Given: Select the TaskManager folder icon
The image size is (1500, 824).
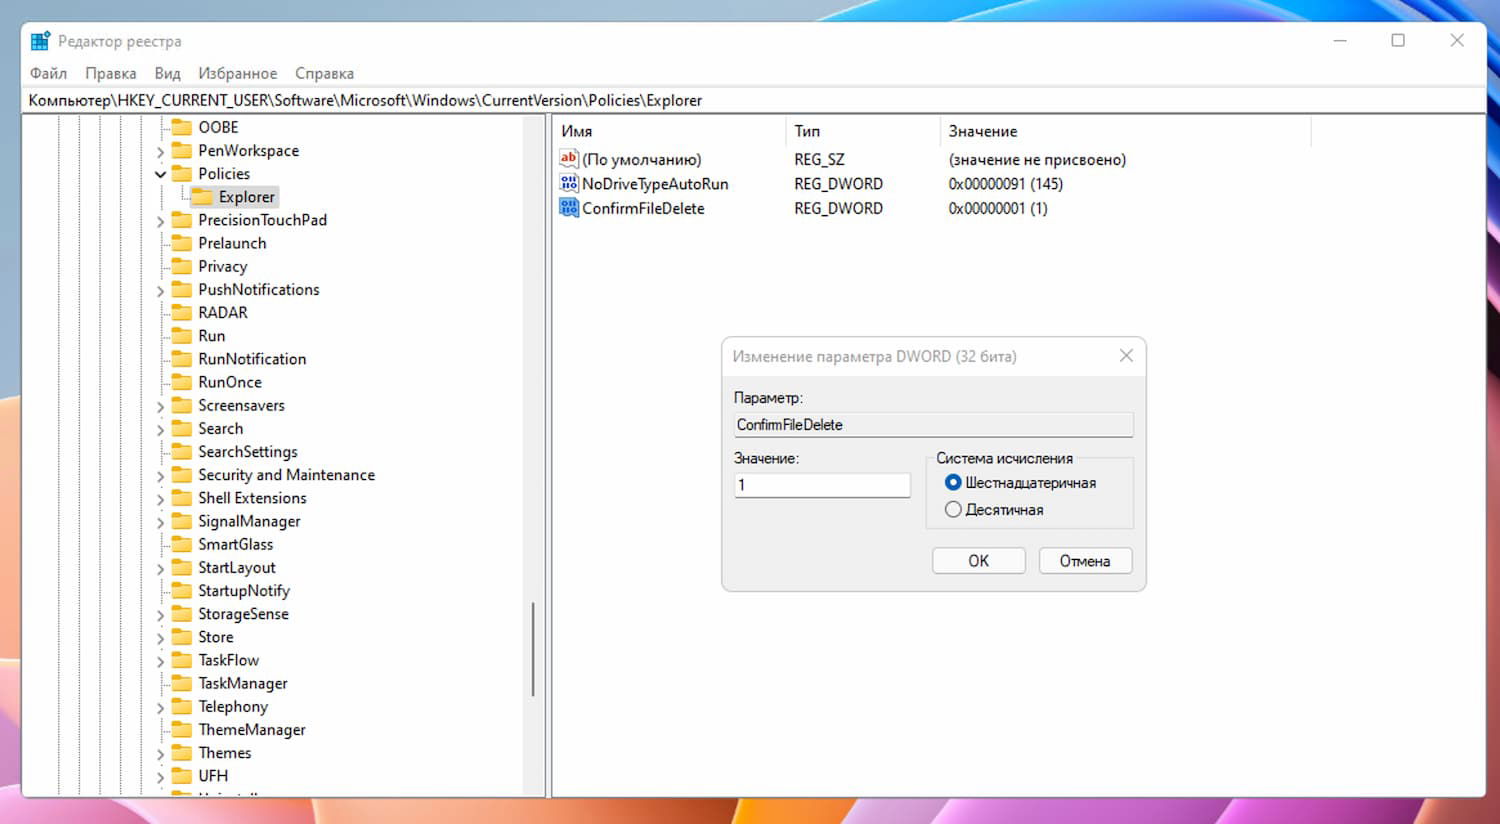Looking at the screenshot, I should click(181, 683).
